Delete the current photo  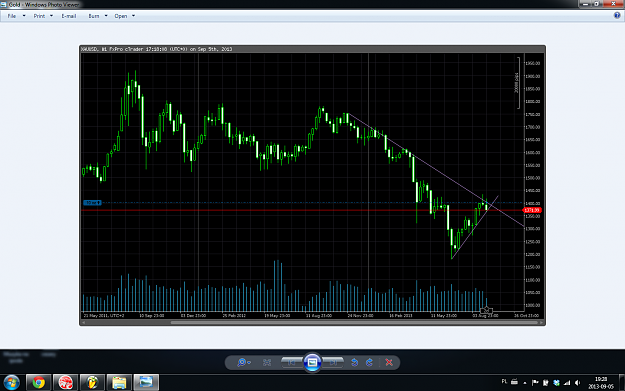click(389, 362)
